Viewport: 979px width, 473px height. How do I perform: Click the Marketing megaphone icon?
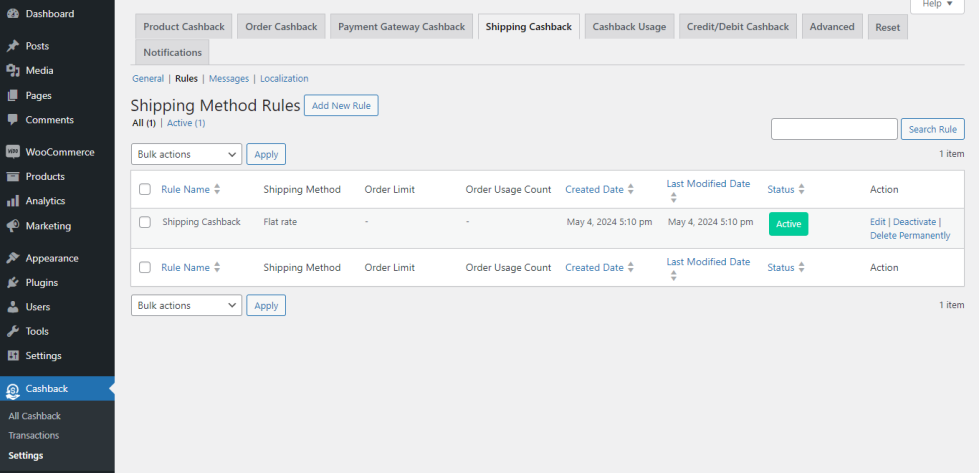point(13,226)
